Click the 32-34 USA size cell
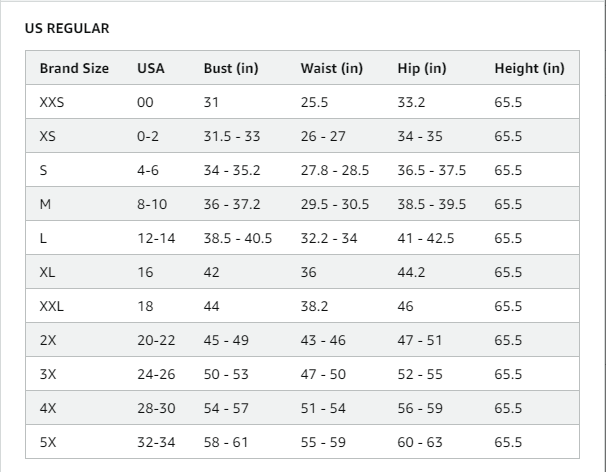 click(156, 441)
